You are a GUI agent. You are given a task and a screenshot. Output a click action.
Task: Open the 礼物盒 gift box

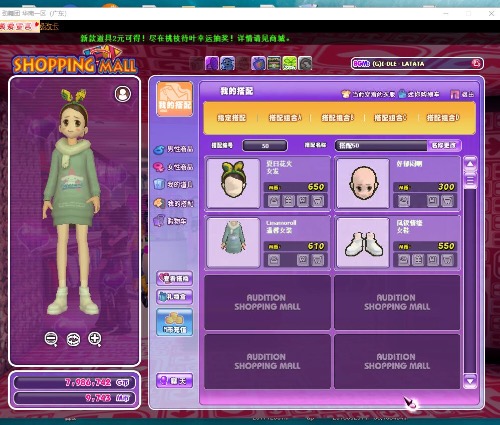[175, 296]
